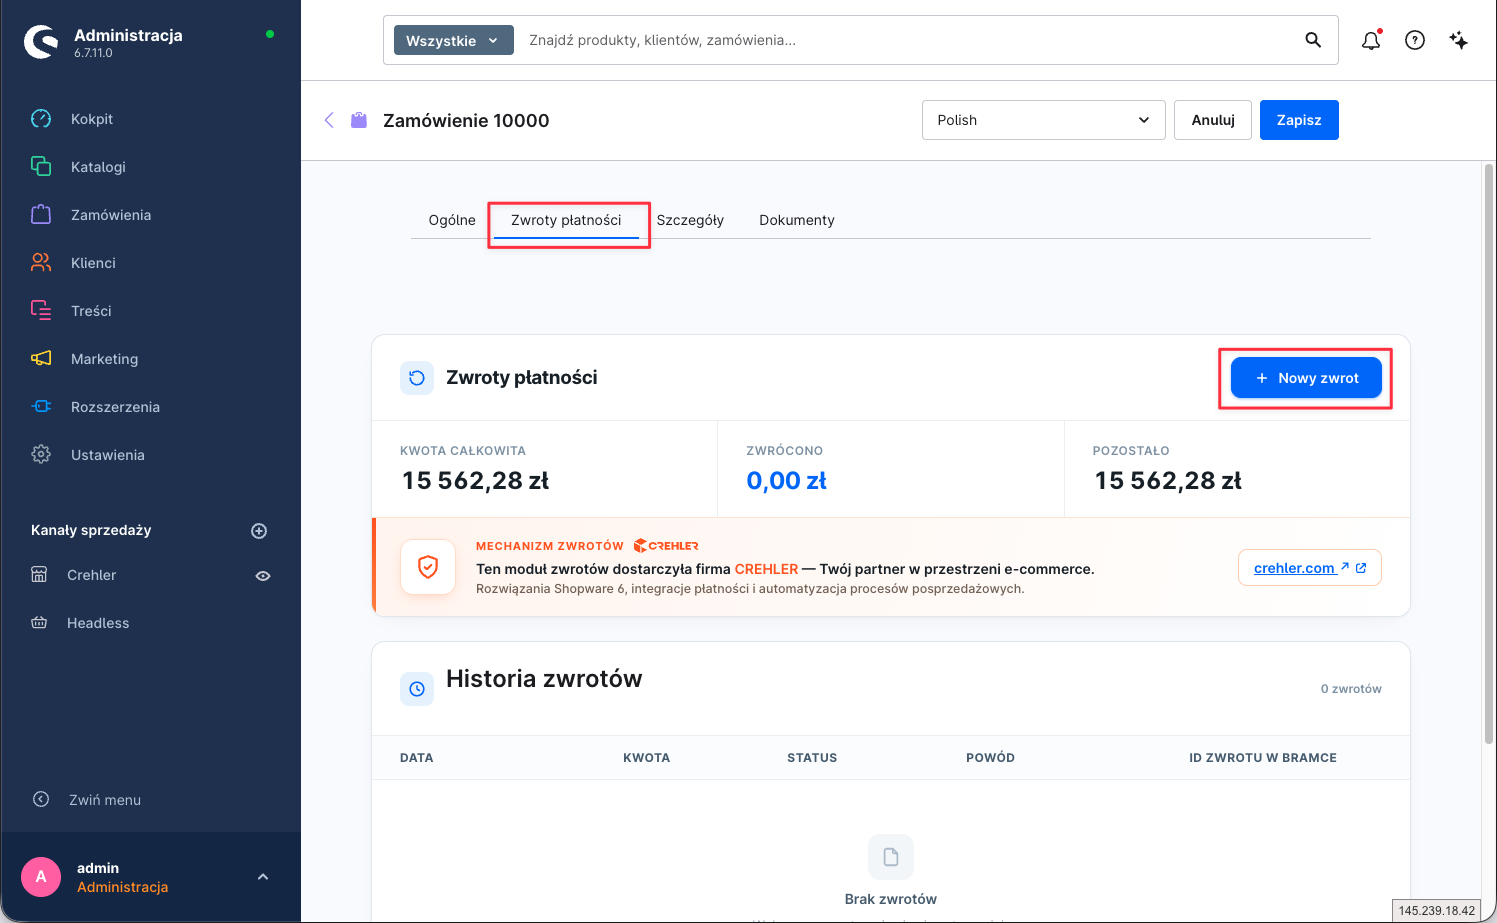1497x923 pixels.
Task: Click the MECHANIZM ZWROTÓW label
Action: (x=550, y=546)
